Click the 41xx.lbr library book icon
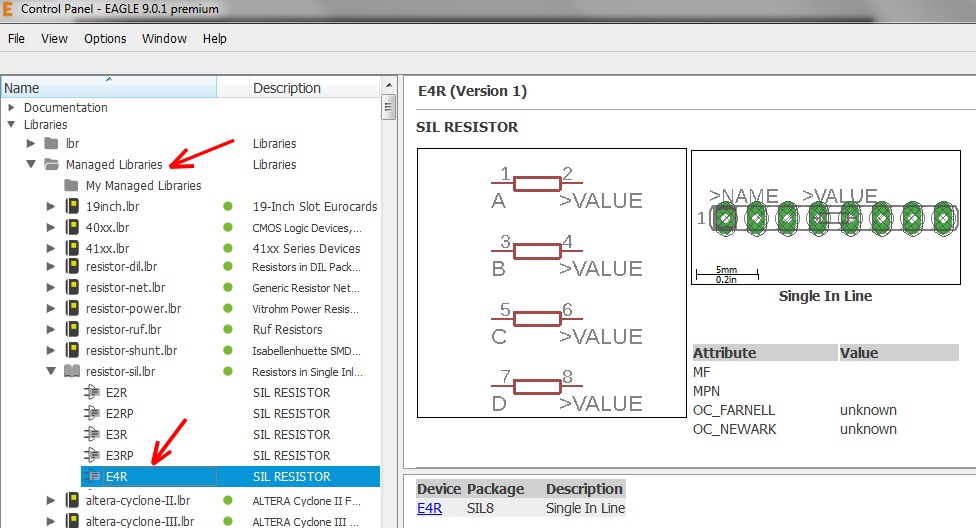Image resolution: width=976 pixels, height=528 pixels. point(72,248)
